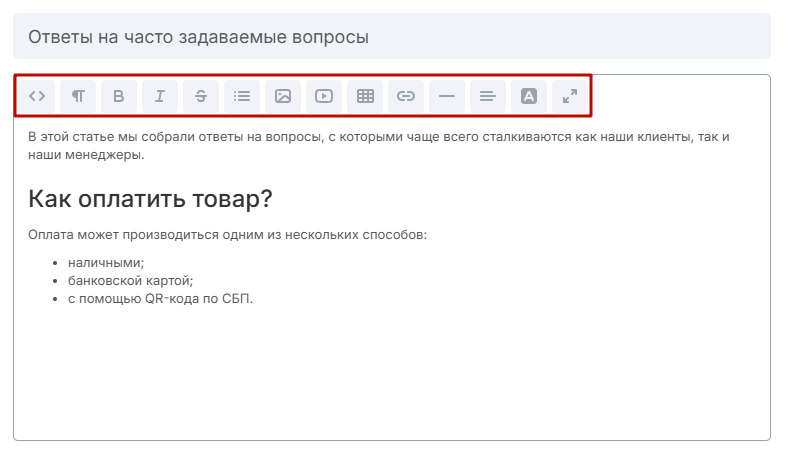Switch to HTML source code view

[37, 96]
